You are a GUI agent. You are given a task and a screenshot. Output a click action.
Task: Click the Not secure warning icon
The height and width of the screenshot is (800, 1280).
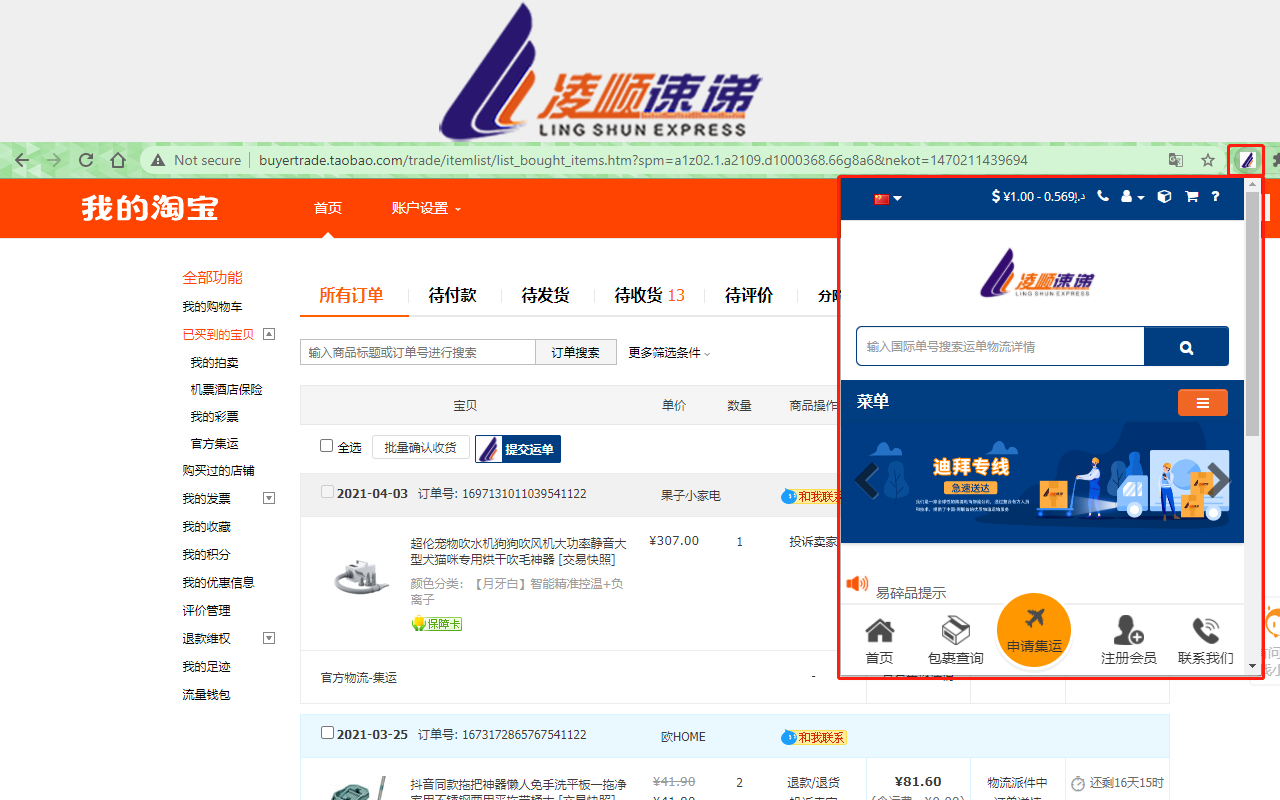point(157,160)
